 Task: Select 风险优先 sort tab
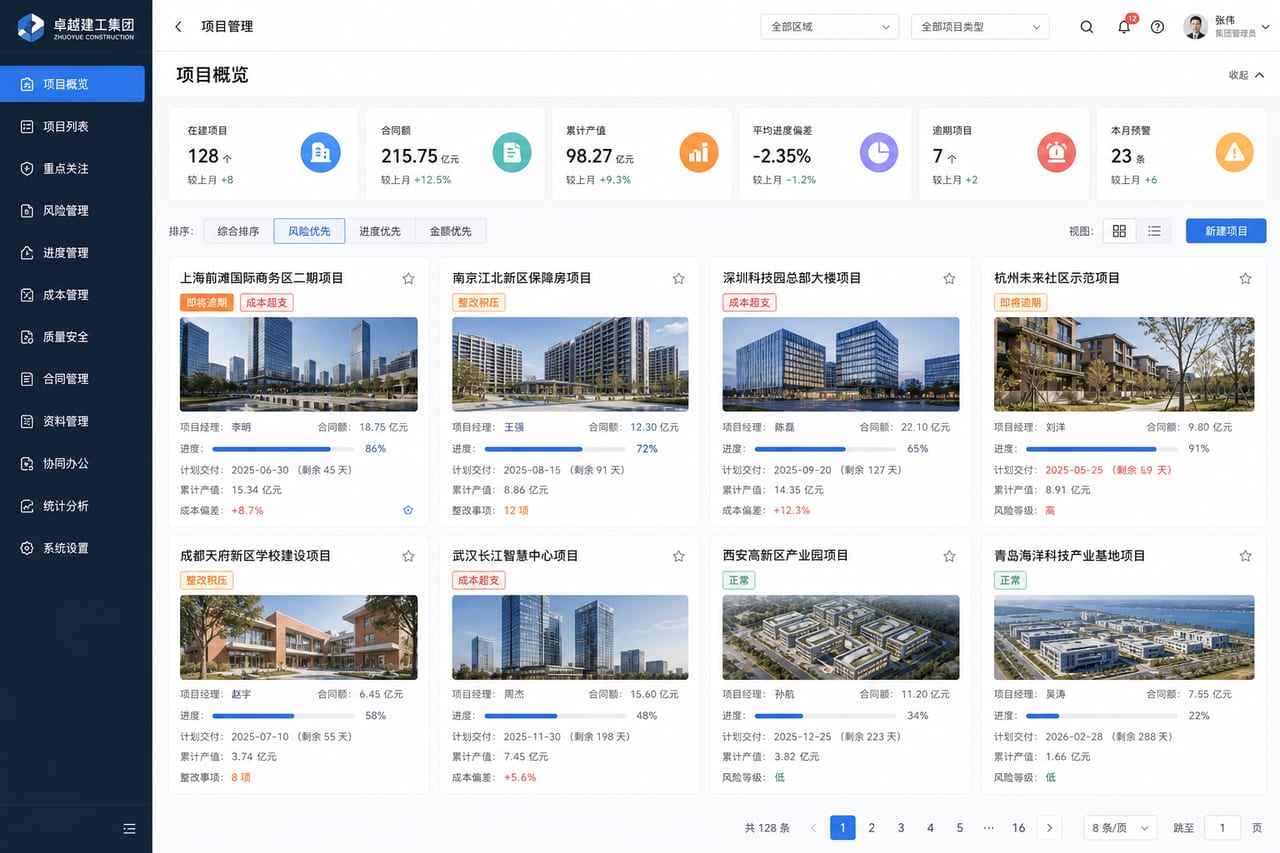309,231
